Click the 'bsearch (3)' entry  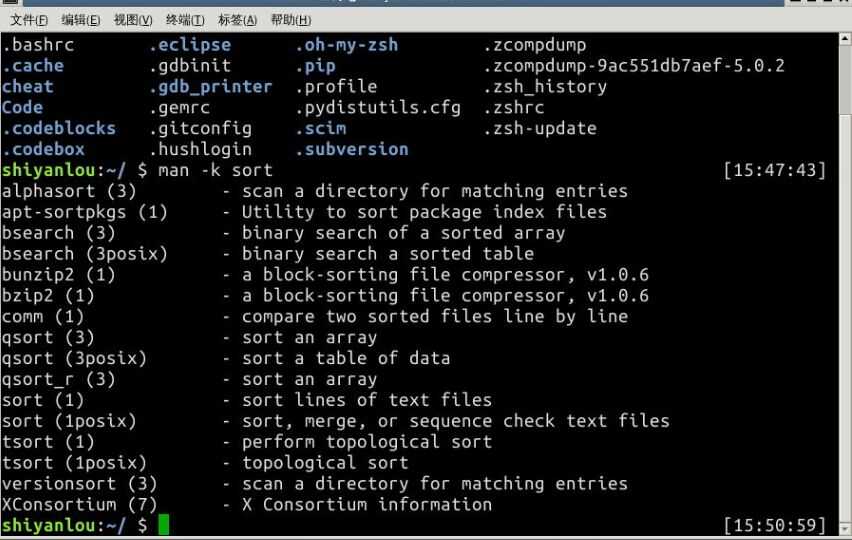(x=59, y=233)
